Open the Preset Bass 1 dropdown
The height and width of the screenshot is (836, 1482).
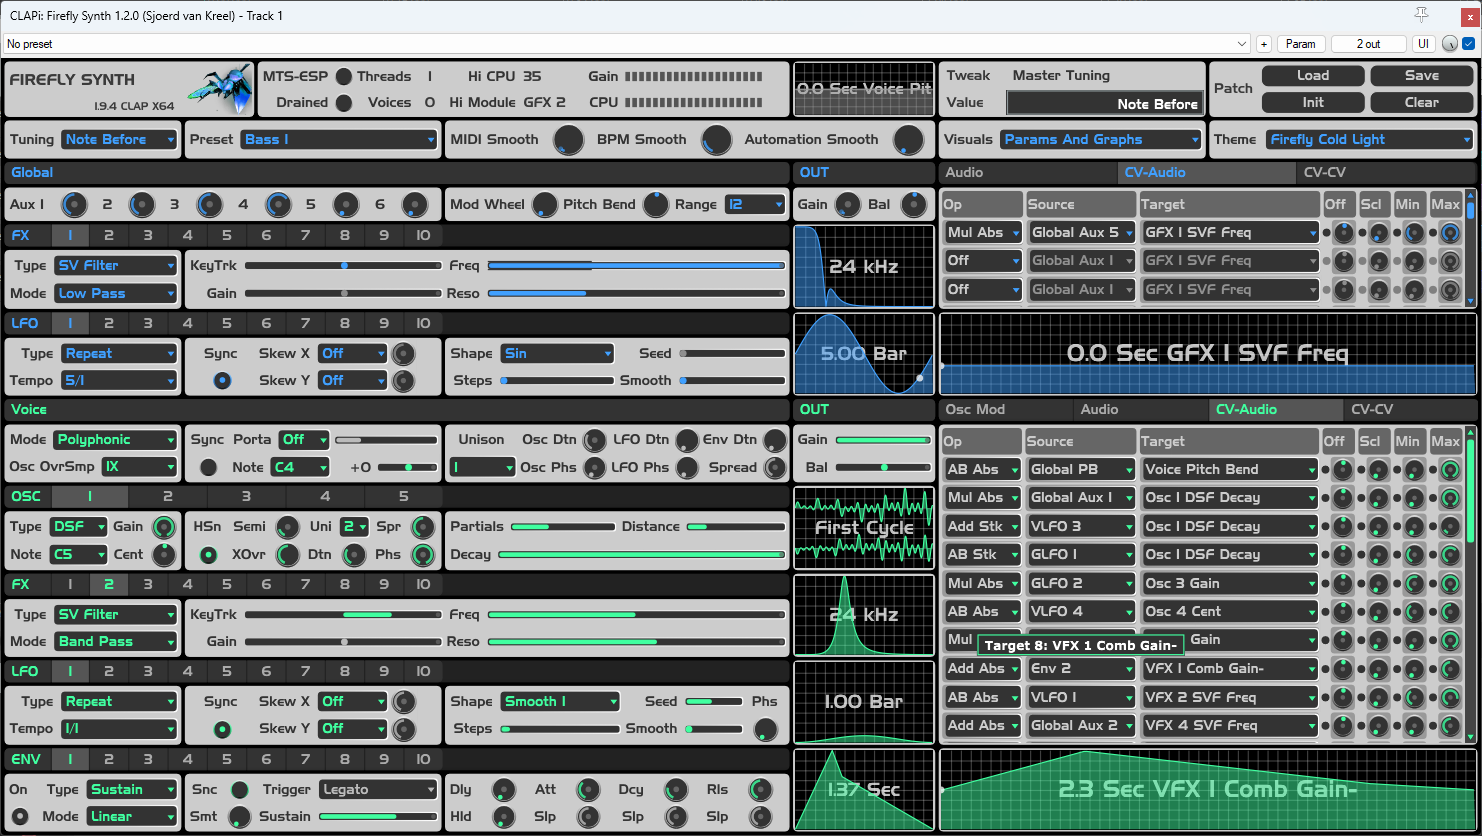[x=339, y=140]
